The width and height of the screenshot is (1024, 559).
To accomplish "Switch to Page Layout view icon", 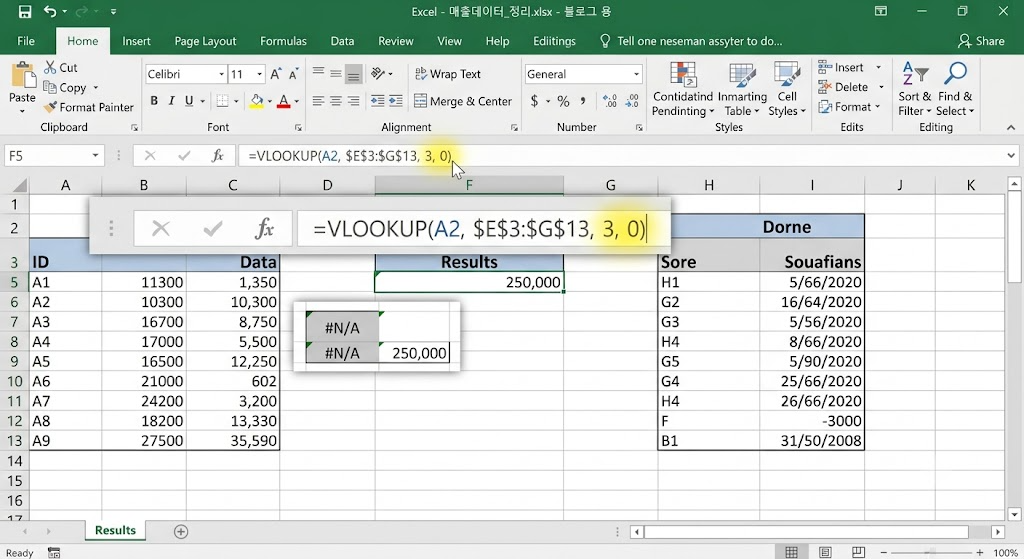I will pyautogui.click(x=825, y=552).
